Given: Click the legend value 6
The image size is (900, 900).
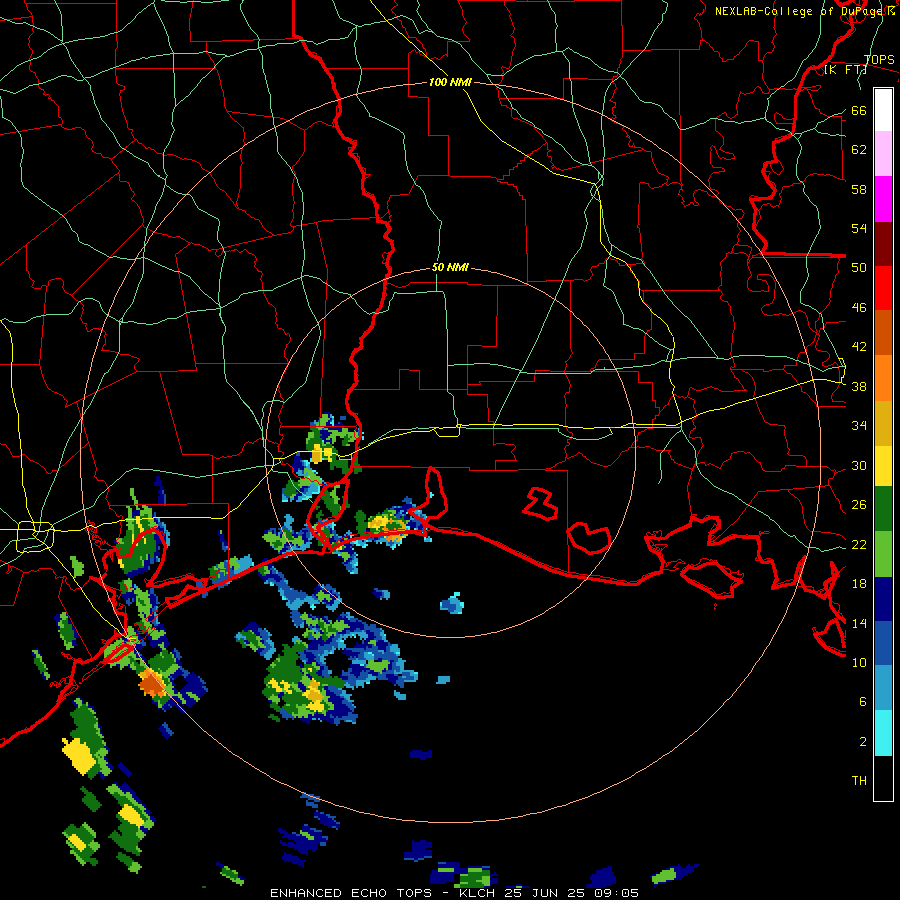Looking at the screenshot, I should click(863, 701).
